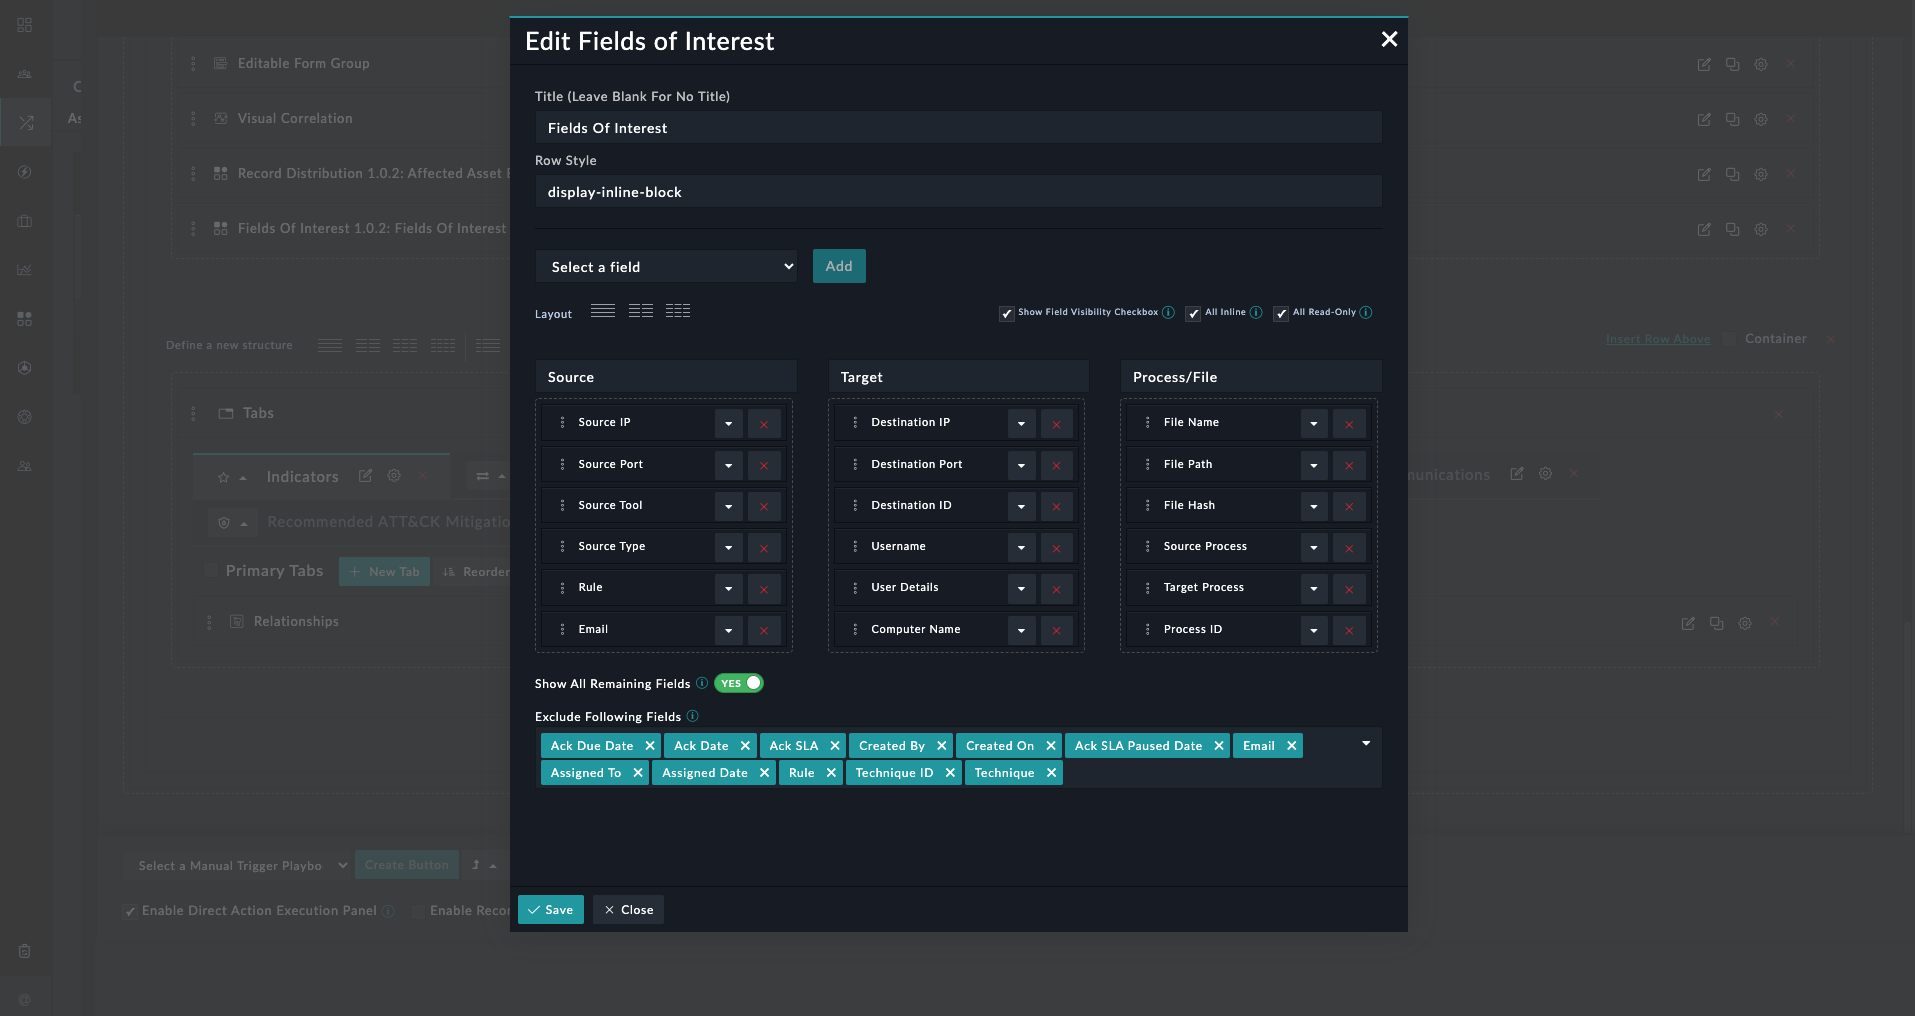Save the Fields of Interest changes

pyautogui.click(x=550, y=910)
